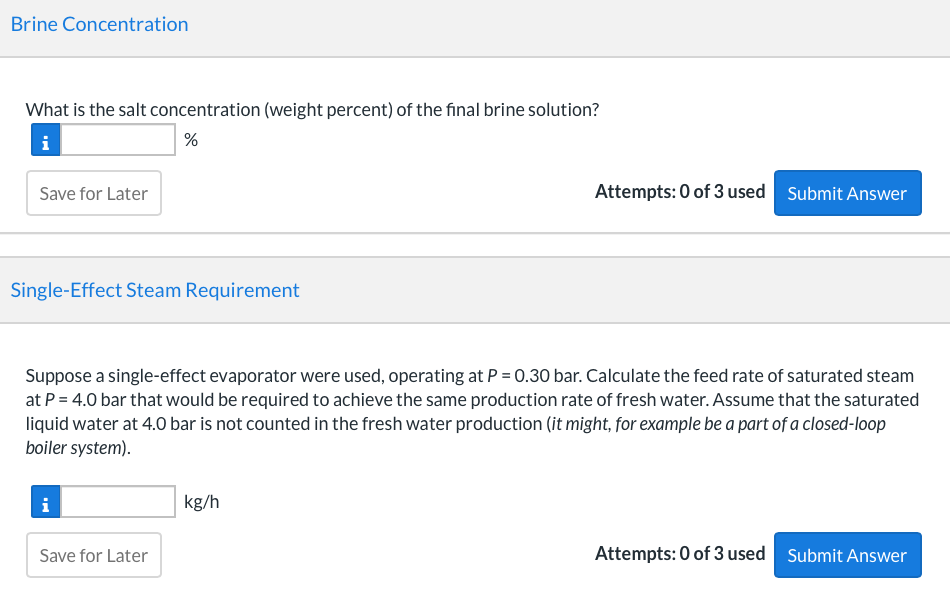The height and width of the screenshot is (590, 950).
Task: Click the salt concentration question text
Action: point(312,109)
